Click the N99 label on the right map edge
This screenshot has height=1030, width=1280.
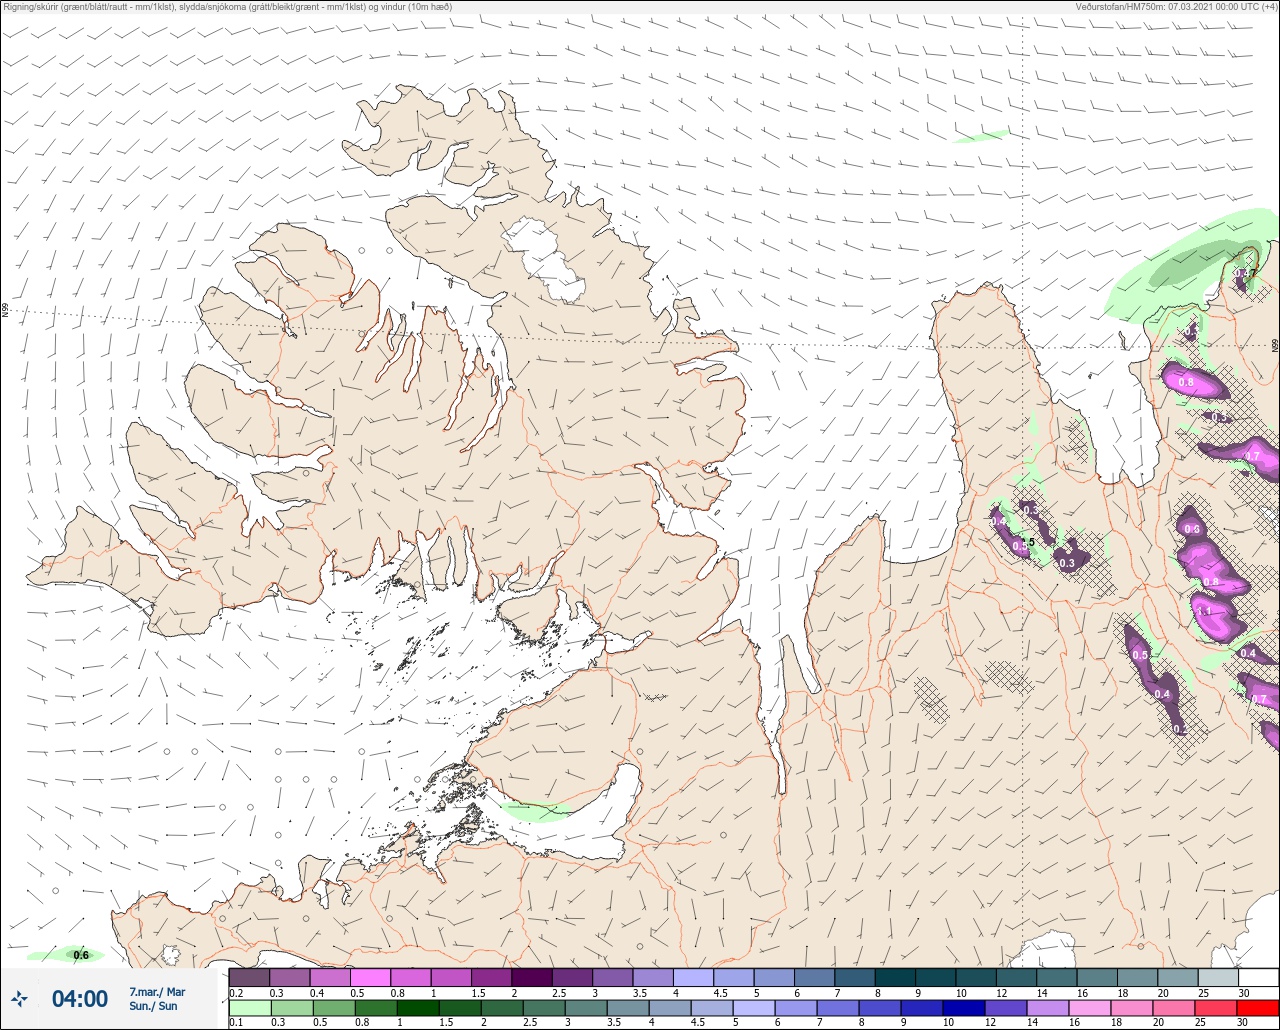pyautogui.click(x=1275, y=345)
